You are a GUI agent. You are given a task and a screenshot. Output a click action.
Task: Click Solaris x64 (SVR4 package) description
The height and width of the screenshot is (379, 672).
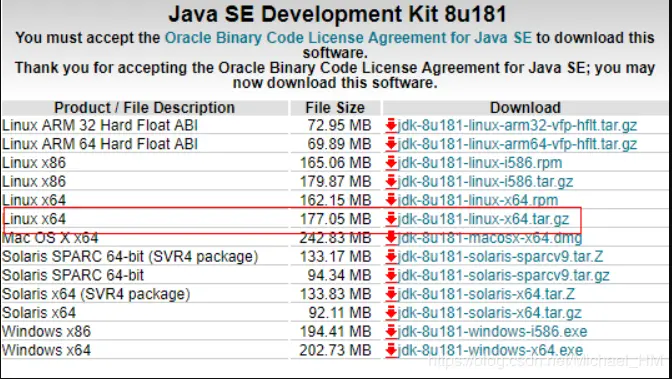[x=96, y=294]
